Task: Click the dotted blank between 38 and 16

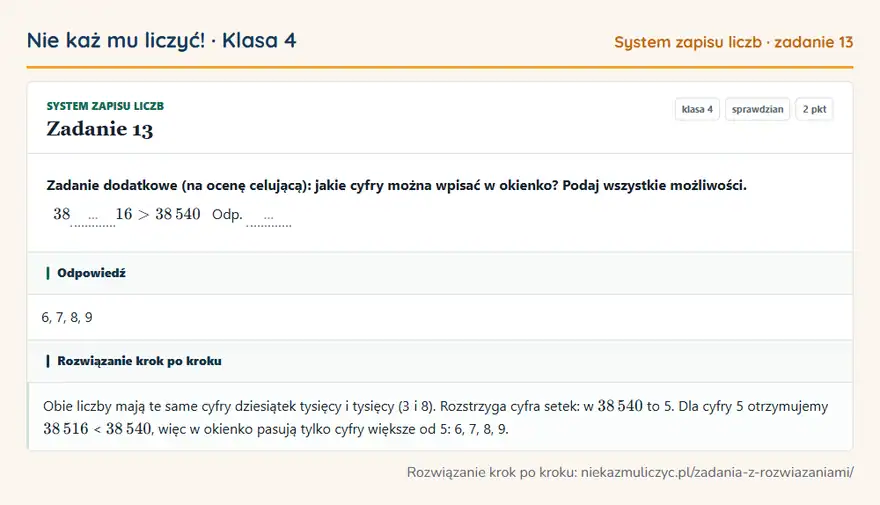Action: click(93, 217)
